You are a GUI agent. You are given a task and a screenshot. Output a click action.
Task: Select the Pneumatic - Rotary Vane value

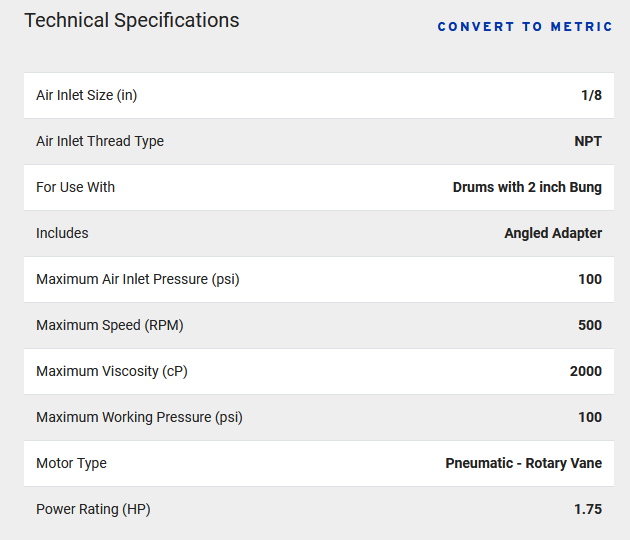click(524, 463)
